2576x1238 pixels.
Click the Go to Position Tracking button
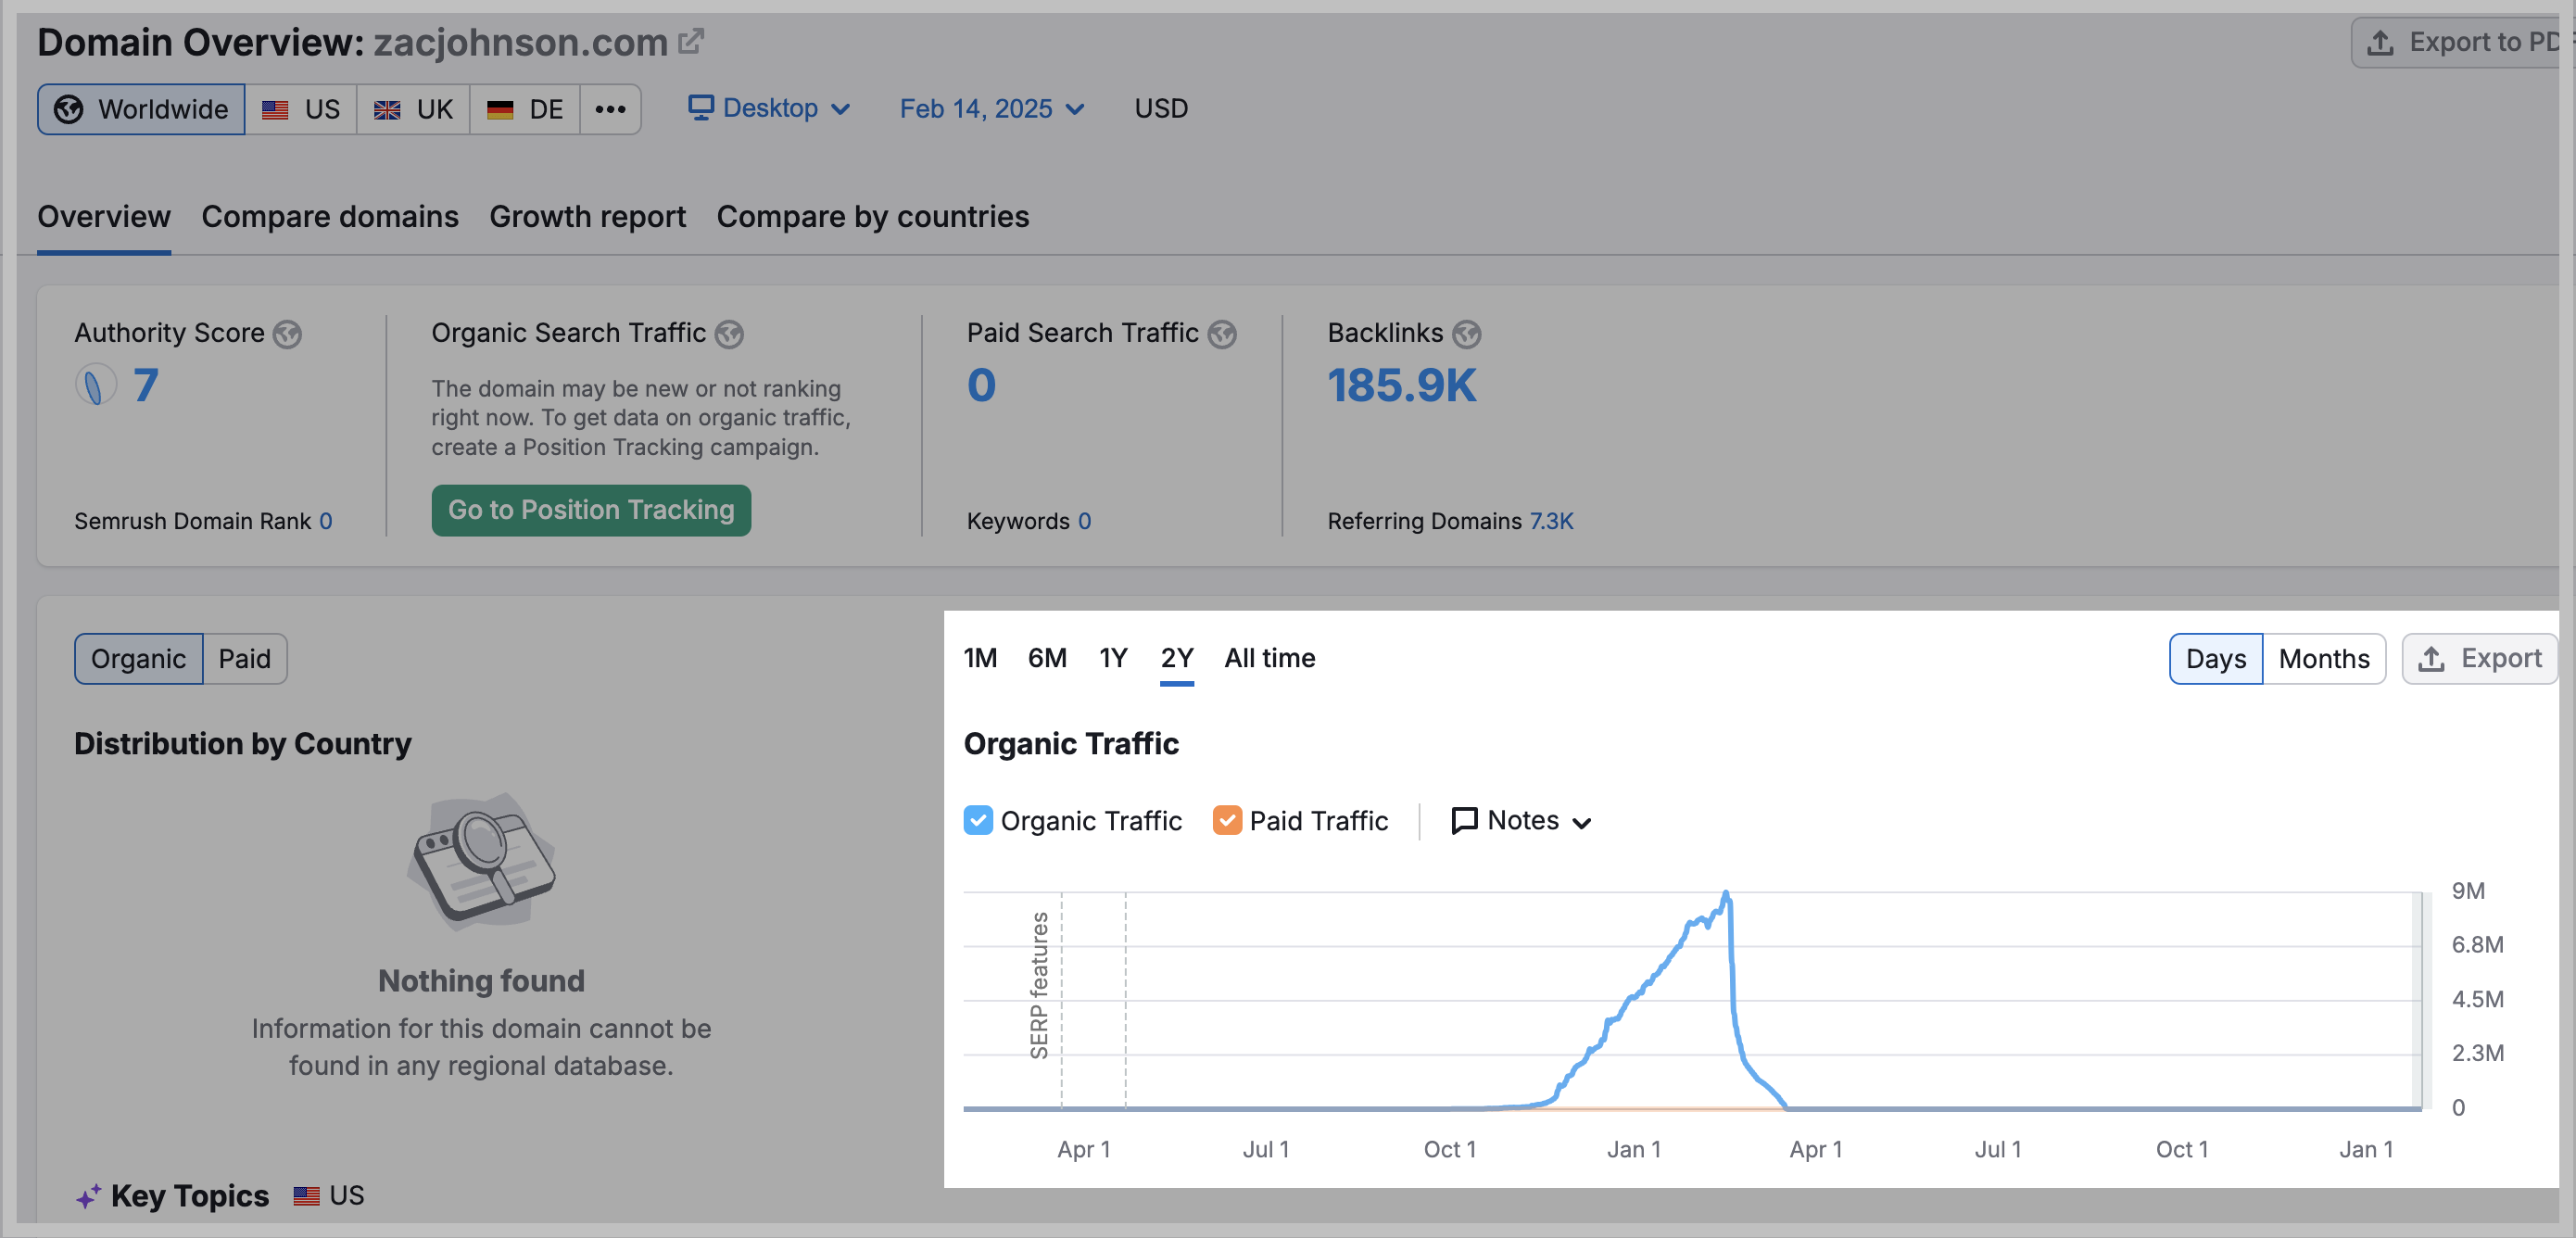pos(590,510)
